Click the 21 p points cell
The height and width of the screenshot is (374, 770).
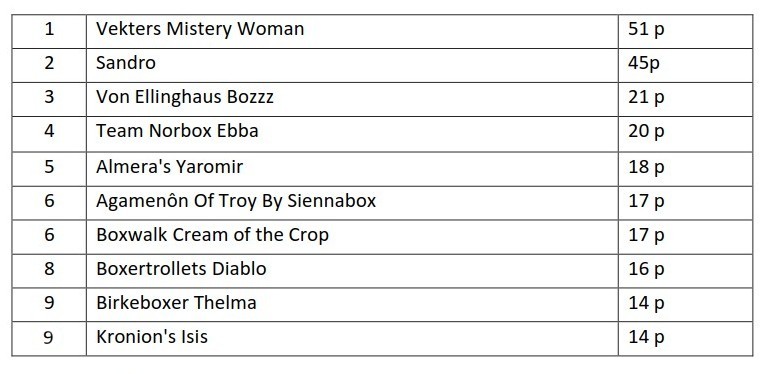pos(685,99)
